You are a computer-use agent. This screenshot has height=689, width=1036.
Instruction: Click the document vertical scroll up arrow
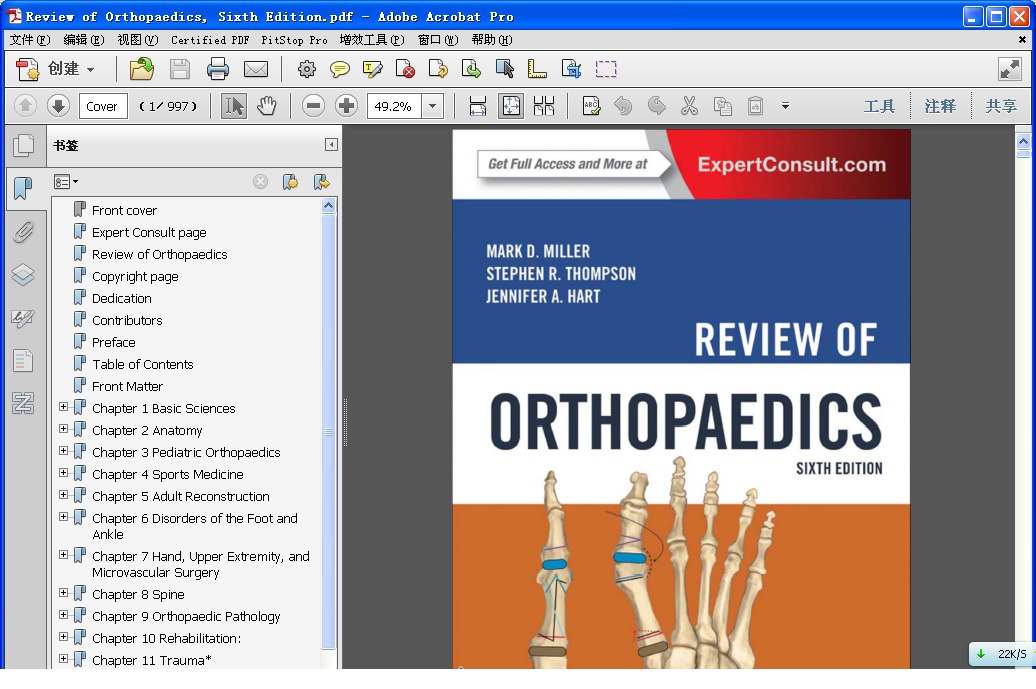[x=1023, y=141]
